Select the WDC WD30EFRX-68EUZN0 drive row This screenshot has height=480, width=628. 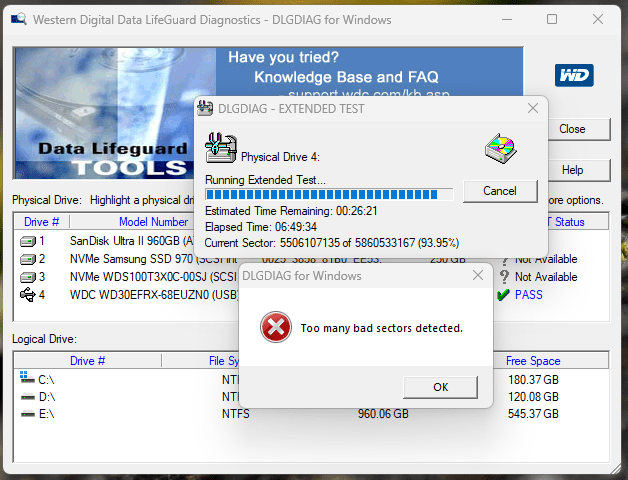point(128,295)
